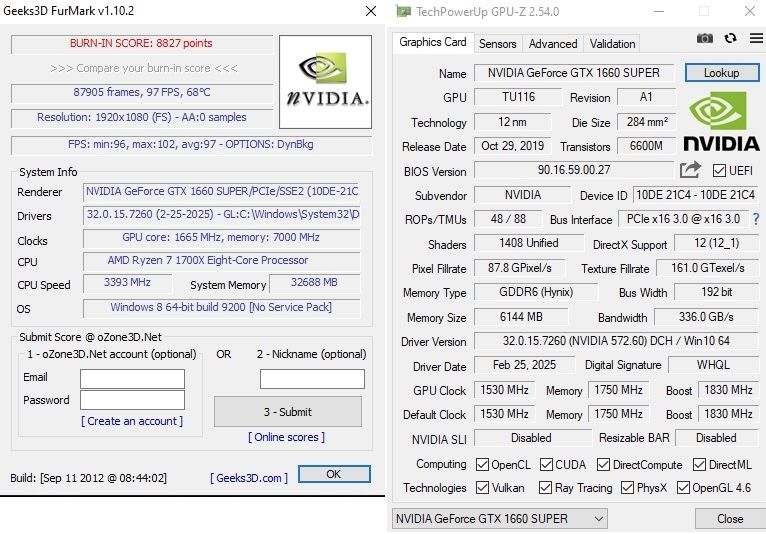The width and height of the screenshot is (766, 534).
Task: Click the PCIe x16 3.0 Bus Interface field
Action: (684, 219)
